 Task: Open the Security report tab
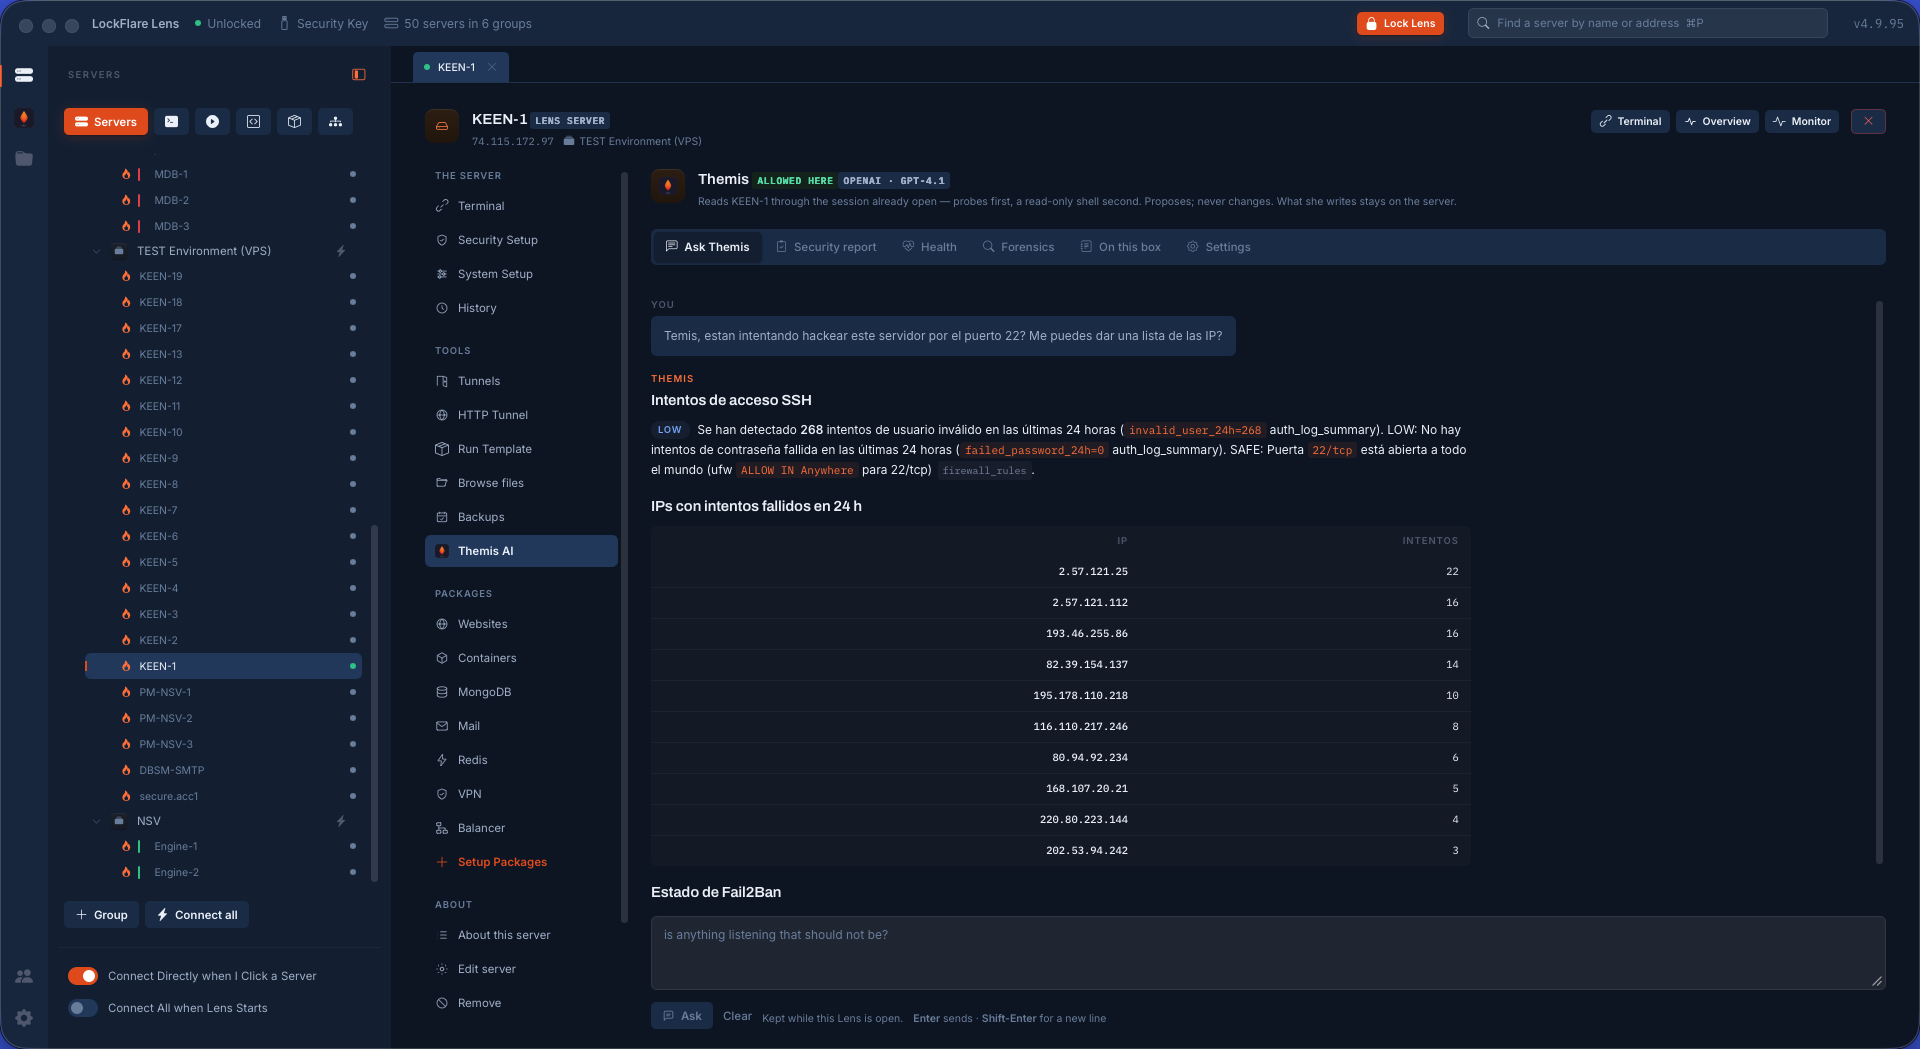(826, 247)
